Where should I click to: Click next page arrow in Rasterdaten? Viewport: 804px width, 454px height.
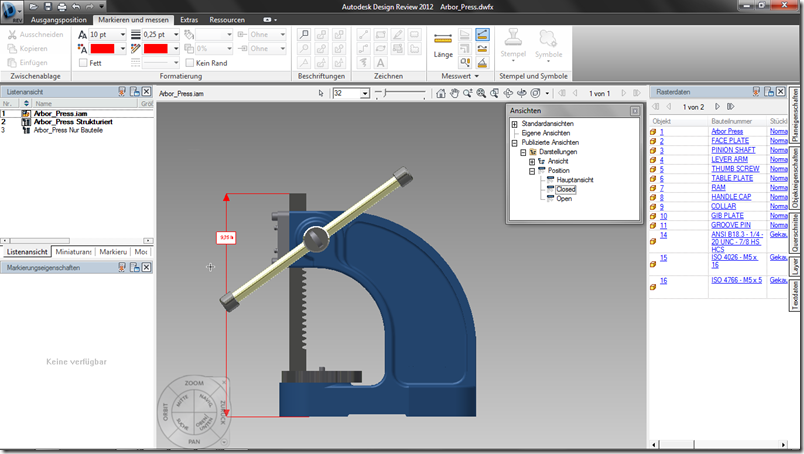pyautogui.click(x=717, y=107)
